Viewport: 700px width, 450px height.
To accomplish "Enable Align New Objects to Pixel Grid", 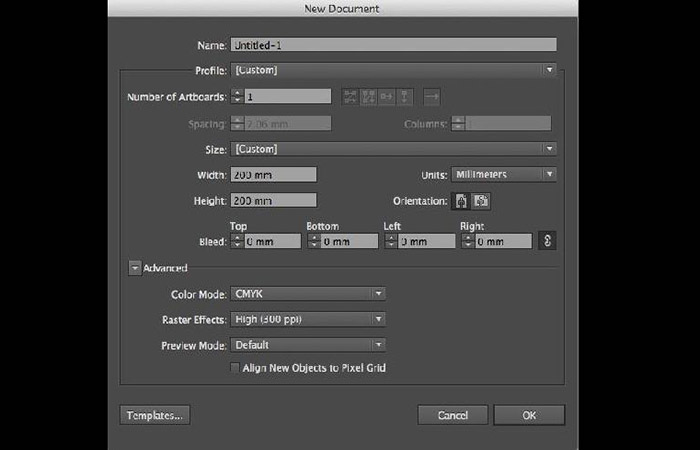I will 236,368.
